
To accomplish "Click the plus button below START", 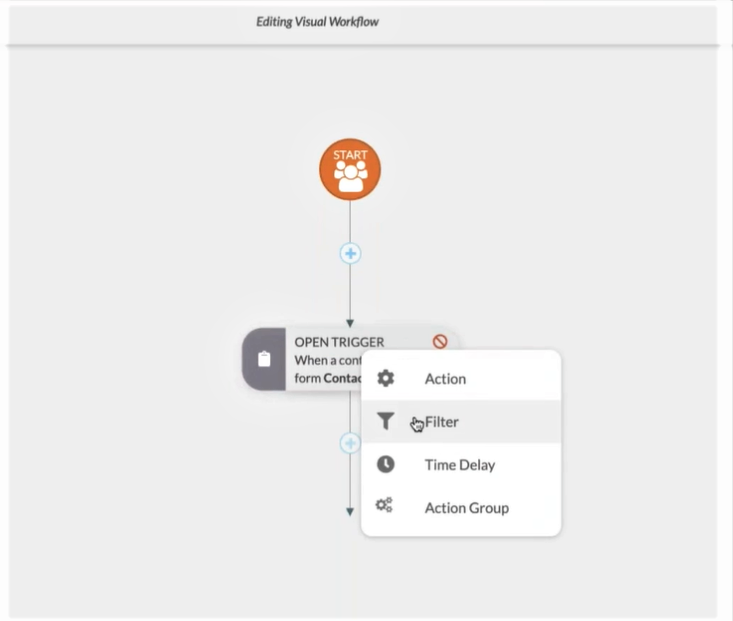I will (x=350, y=254).
